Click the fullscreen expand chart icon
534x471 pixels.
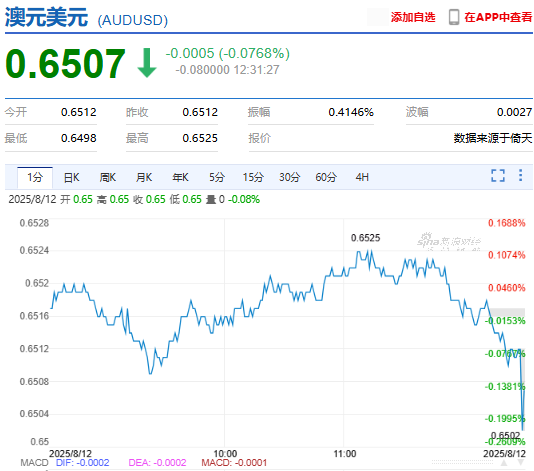pyautogui.click(x=498, y=176)
